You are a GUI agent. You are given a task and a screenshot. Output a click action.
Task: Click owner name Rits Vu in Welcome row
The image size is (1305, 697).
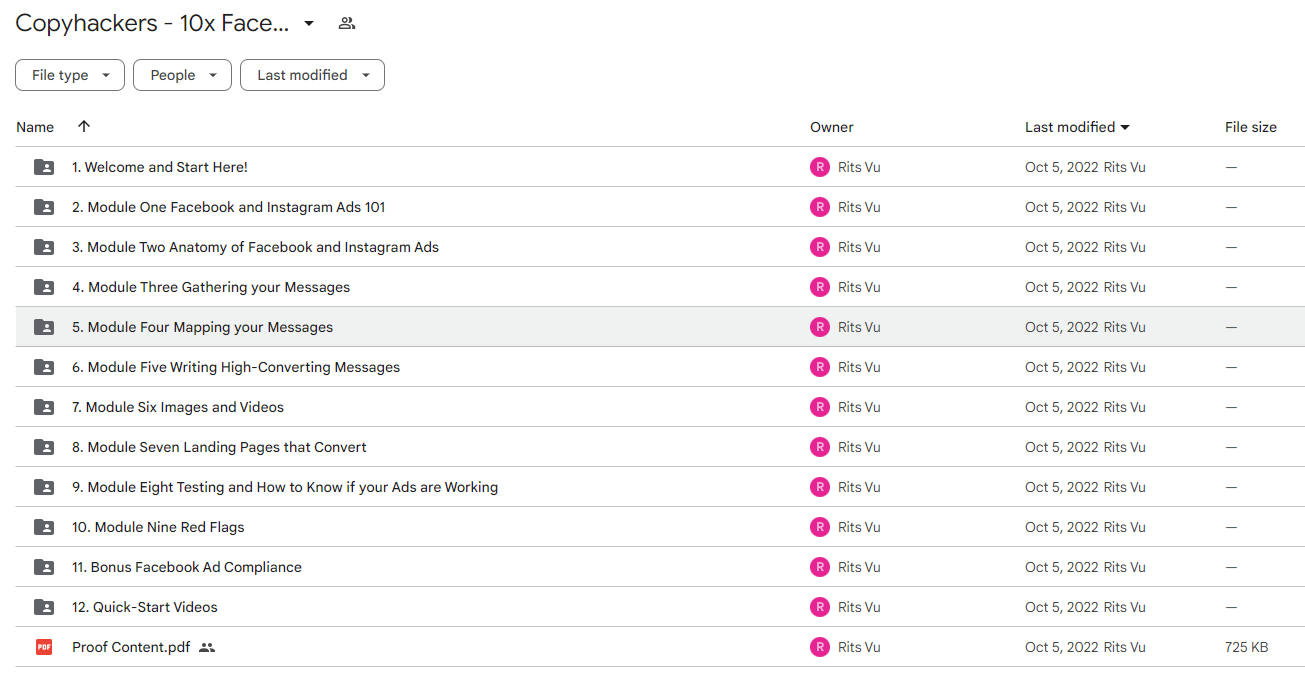pyautogui.click(x=859, y=167)
